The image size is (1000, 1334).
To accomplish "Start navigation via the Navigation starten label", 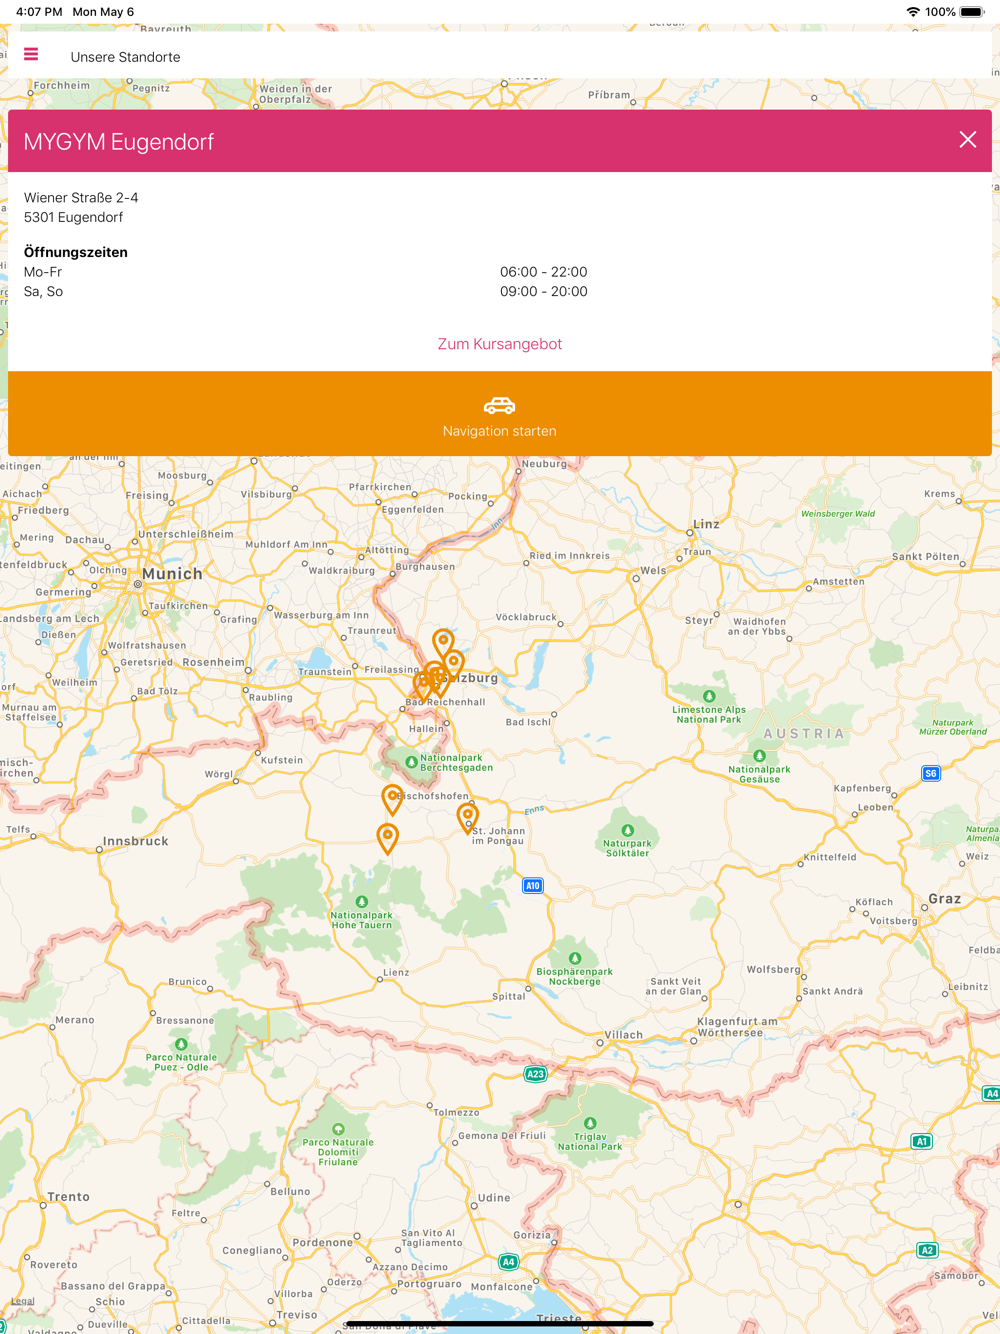I will (x=500, y=431).
